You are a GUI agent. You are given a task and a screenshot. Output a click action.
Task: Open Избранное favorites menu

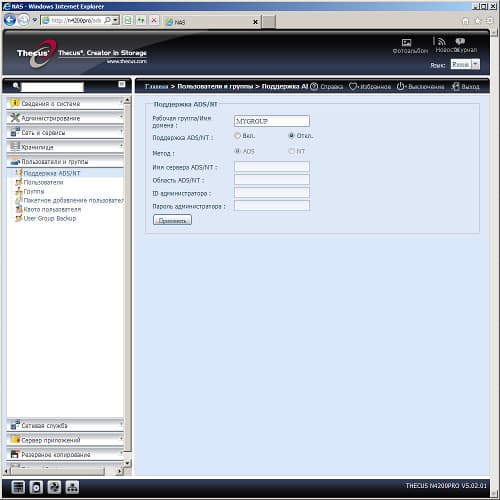[x=370, y=87]
